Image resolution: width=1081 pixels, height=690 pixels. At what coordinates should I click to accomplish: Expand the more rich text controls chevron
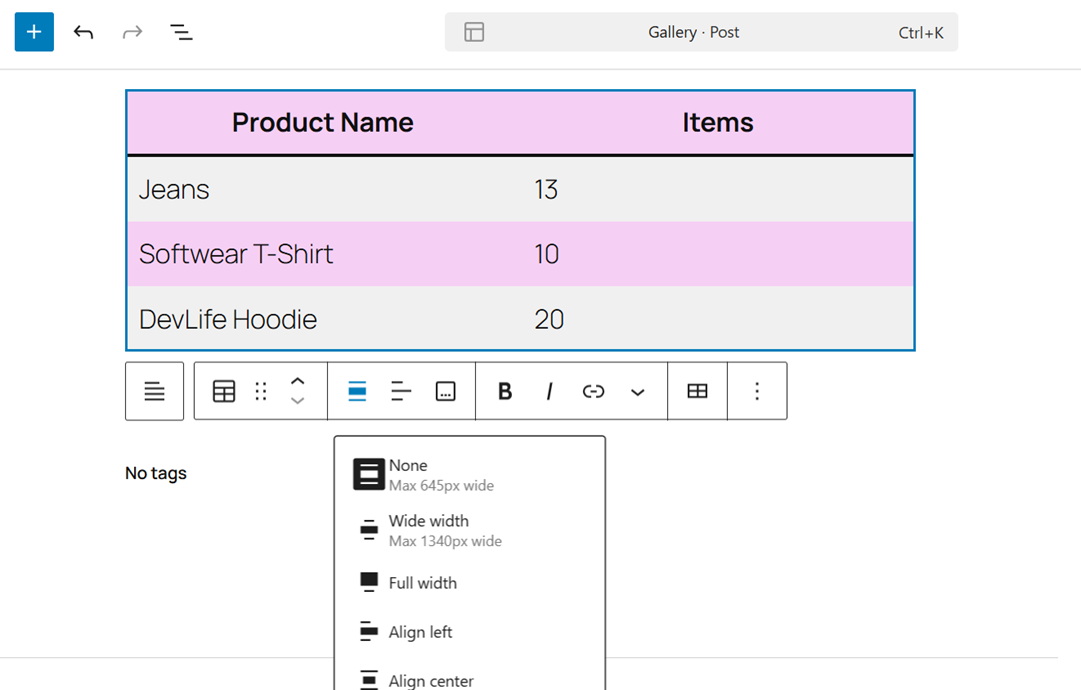tap(637, 392)
